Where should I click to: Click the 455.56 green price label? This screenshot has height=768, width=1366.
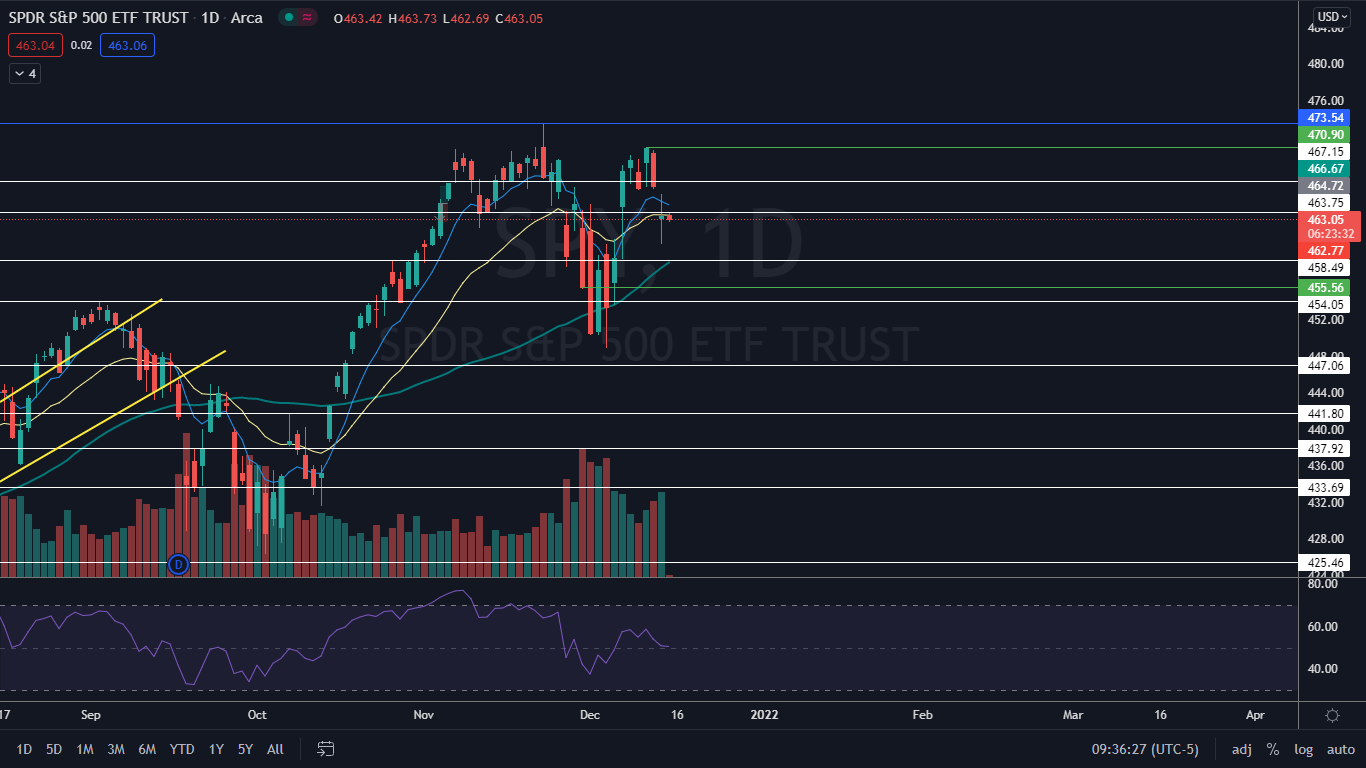(1325, 287)
